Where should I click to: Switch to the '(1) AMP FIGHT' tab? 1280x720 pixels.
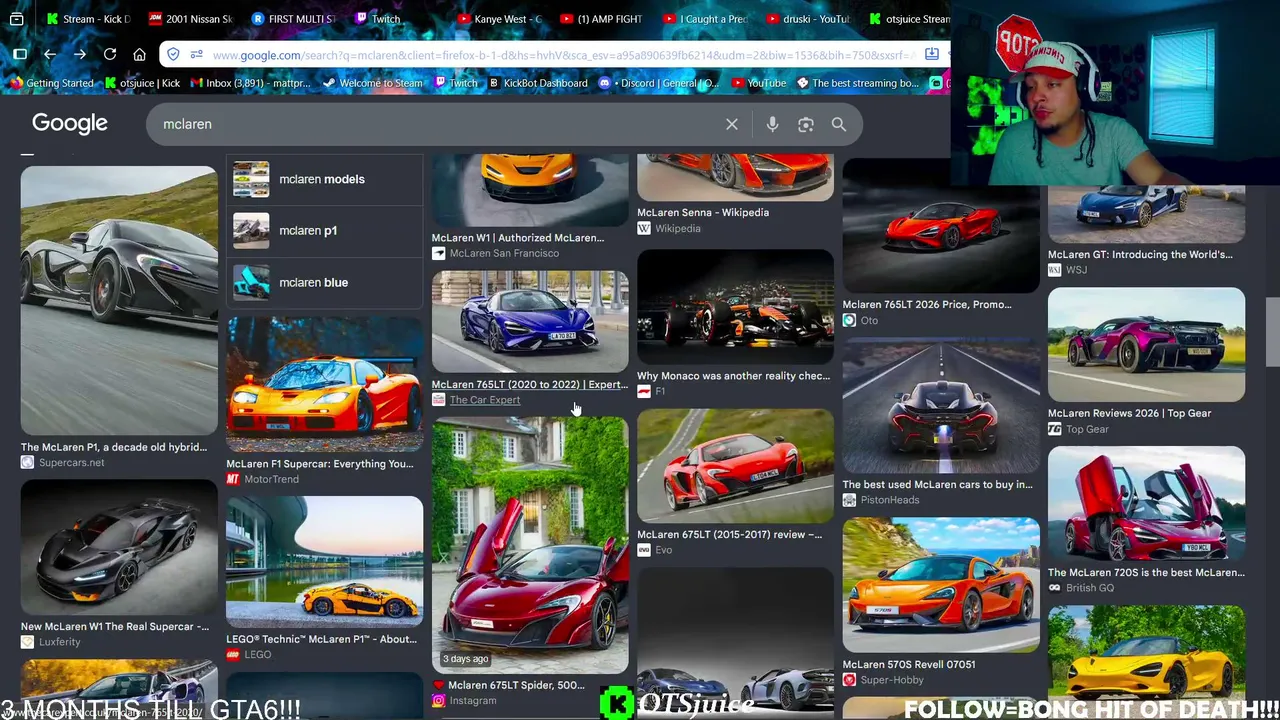[603, 19]
